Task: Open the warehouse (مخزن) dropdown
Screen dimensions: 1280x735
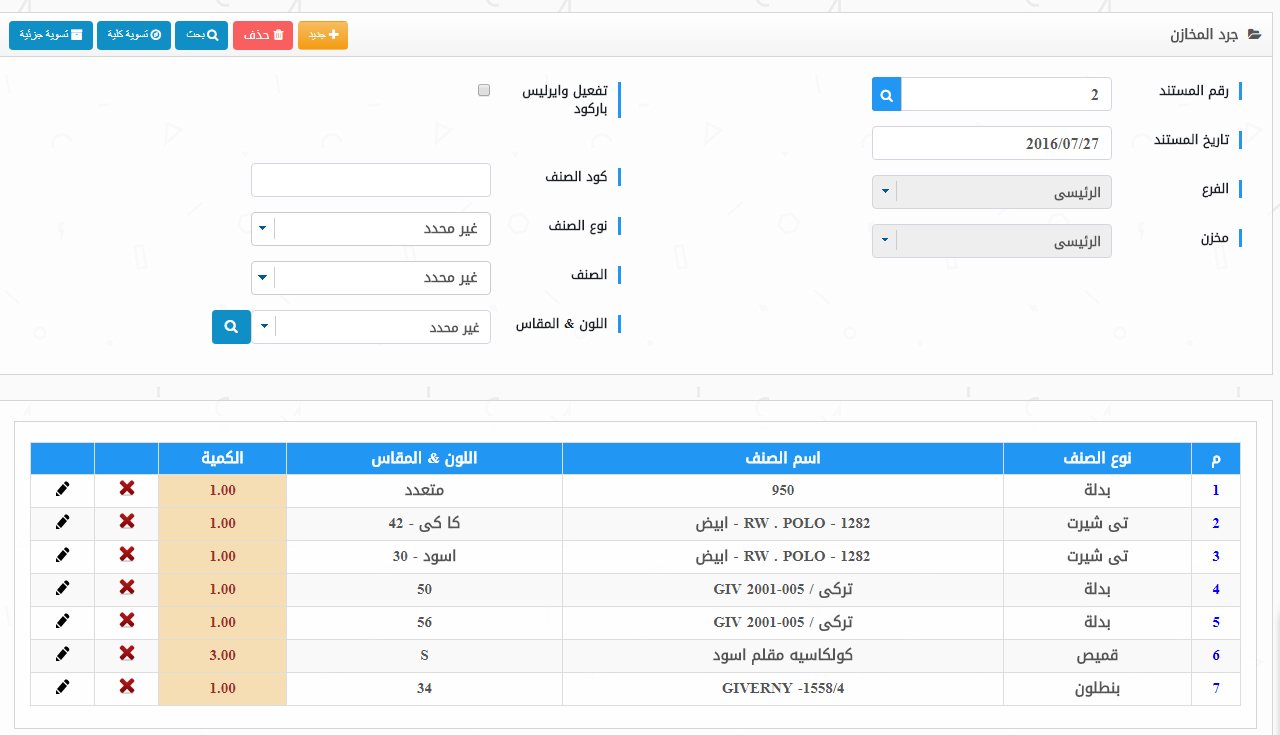Action: click(x=991, y=241)
